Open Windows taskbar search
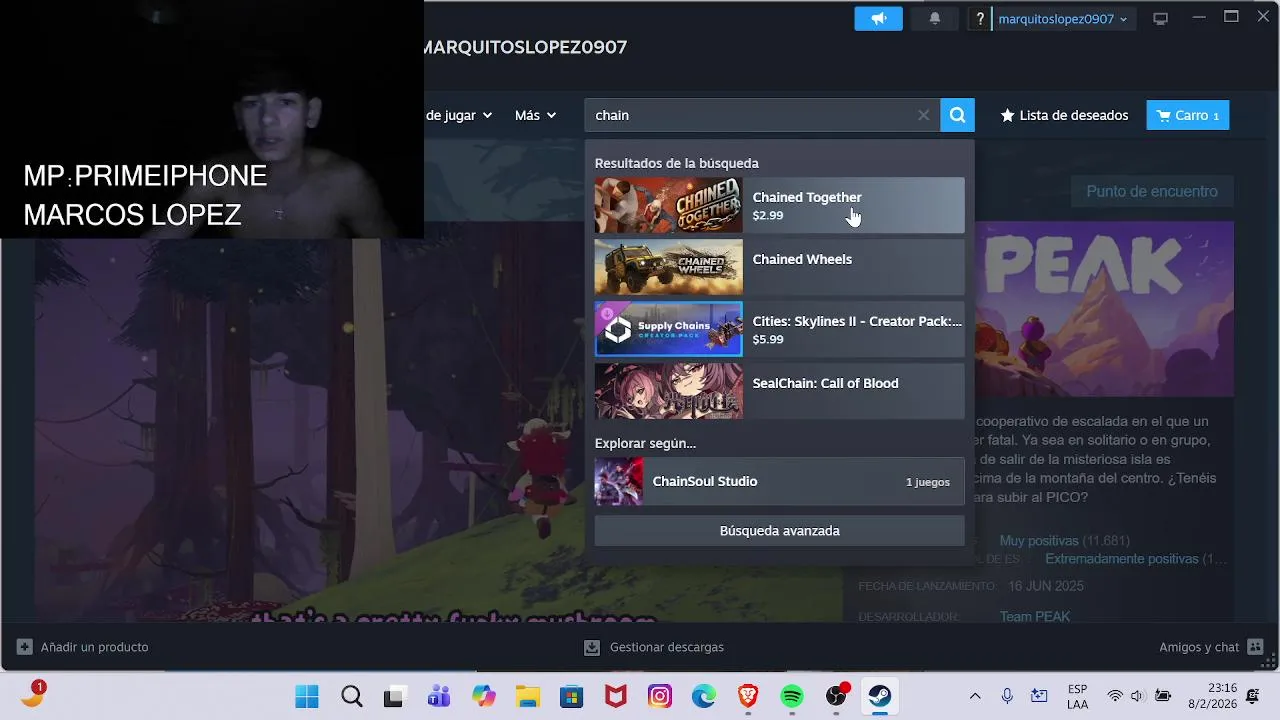The image size is (1280, 720). (351, 696)
